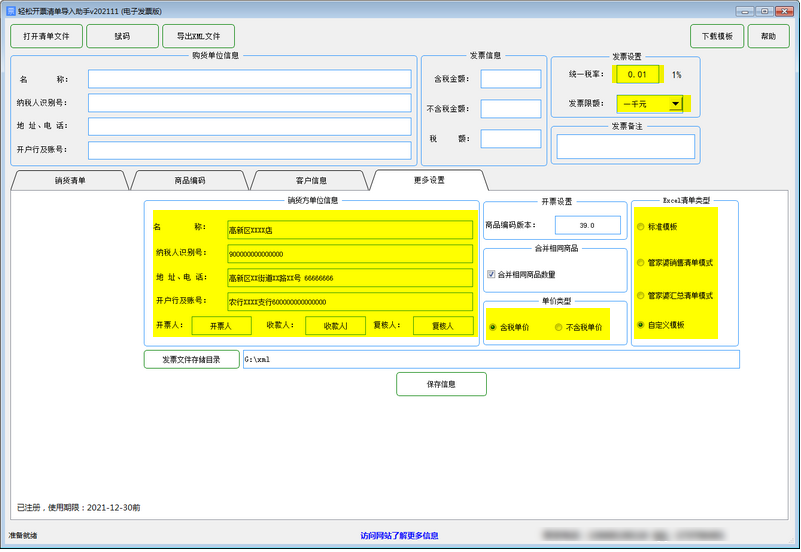Select the 不含税单价 radio button
Viewport: 801px width, 552px height.
tap(559, 327)
